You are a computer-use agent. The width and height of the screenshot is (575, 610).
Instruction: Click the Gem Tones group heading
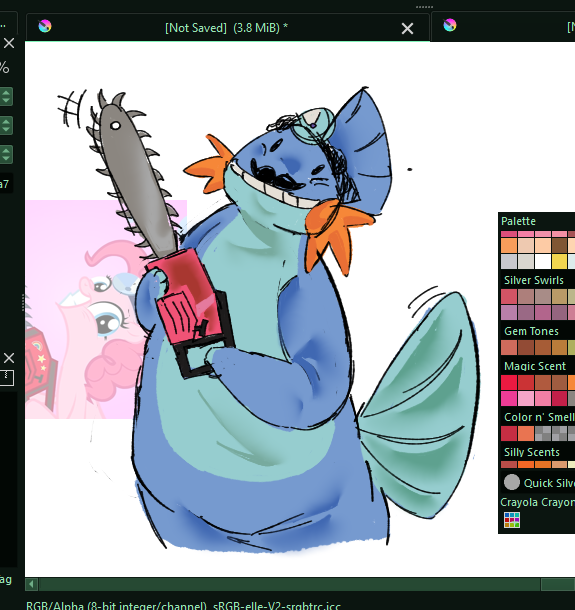pos(531,331)
